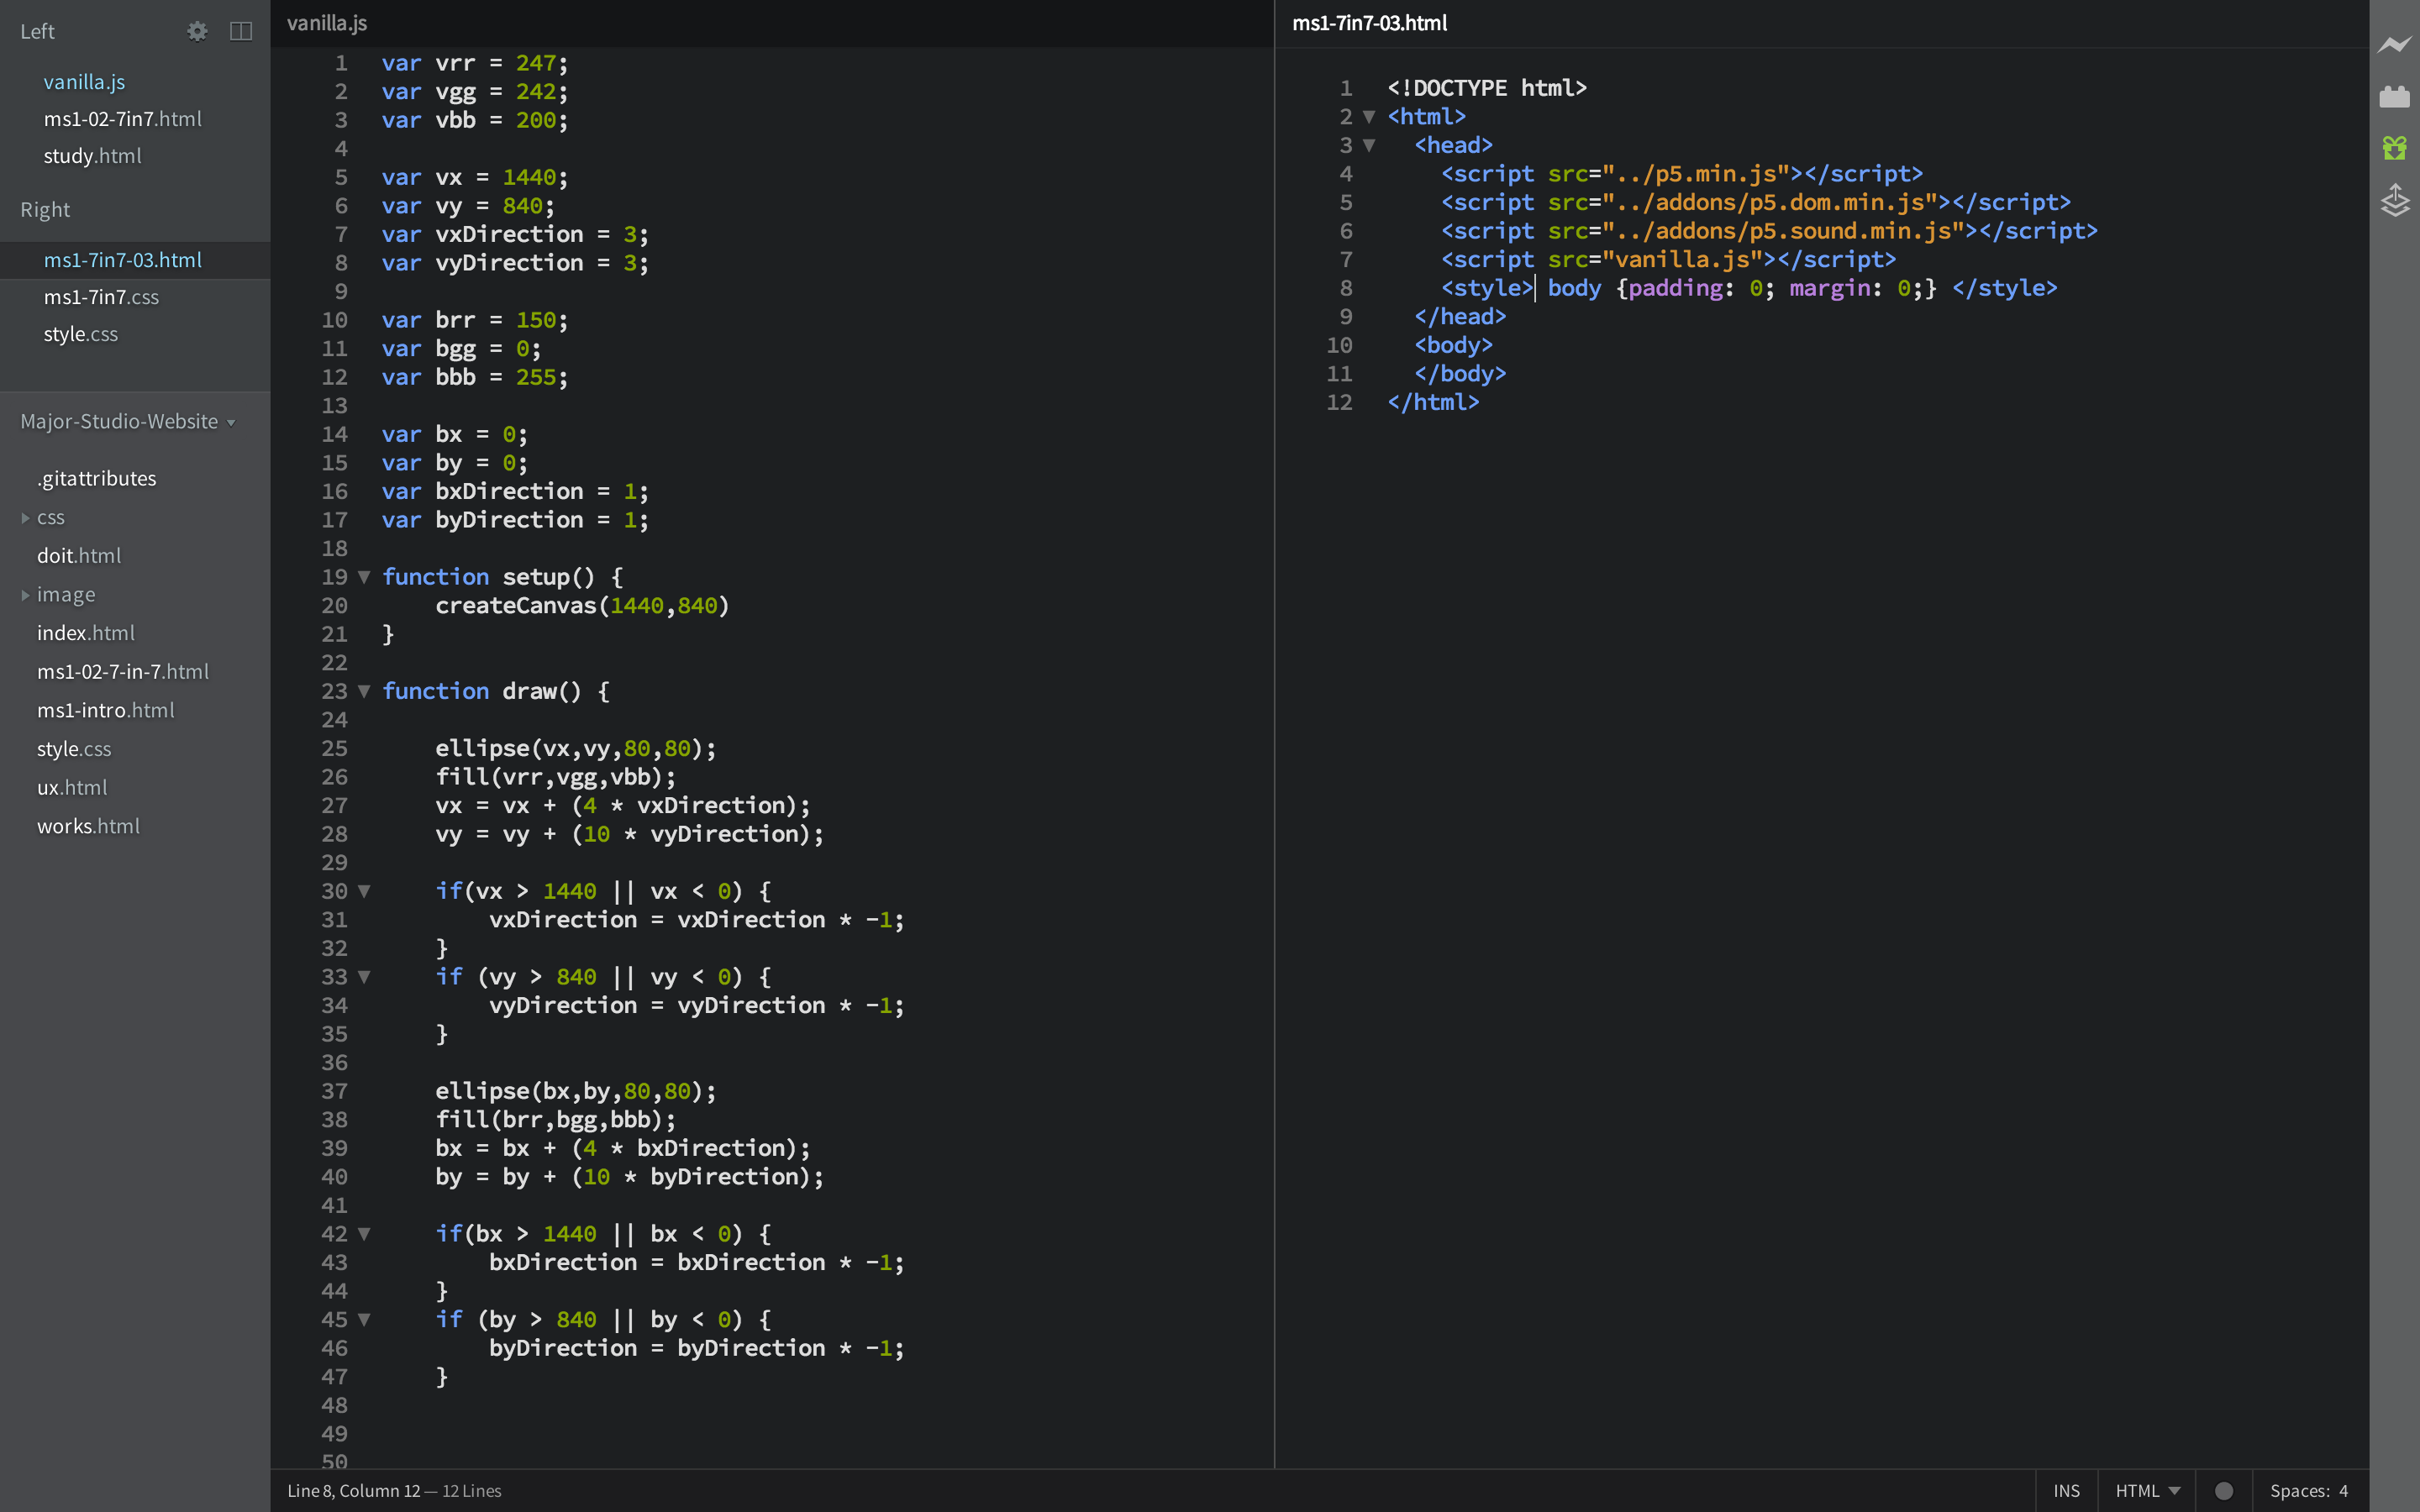This screenshot has width=2420, height=1512.
Task: Select vanilla.js in Left working files
Action: [84, 82]
